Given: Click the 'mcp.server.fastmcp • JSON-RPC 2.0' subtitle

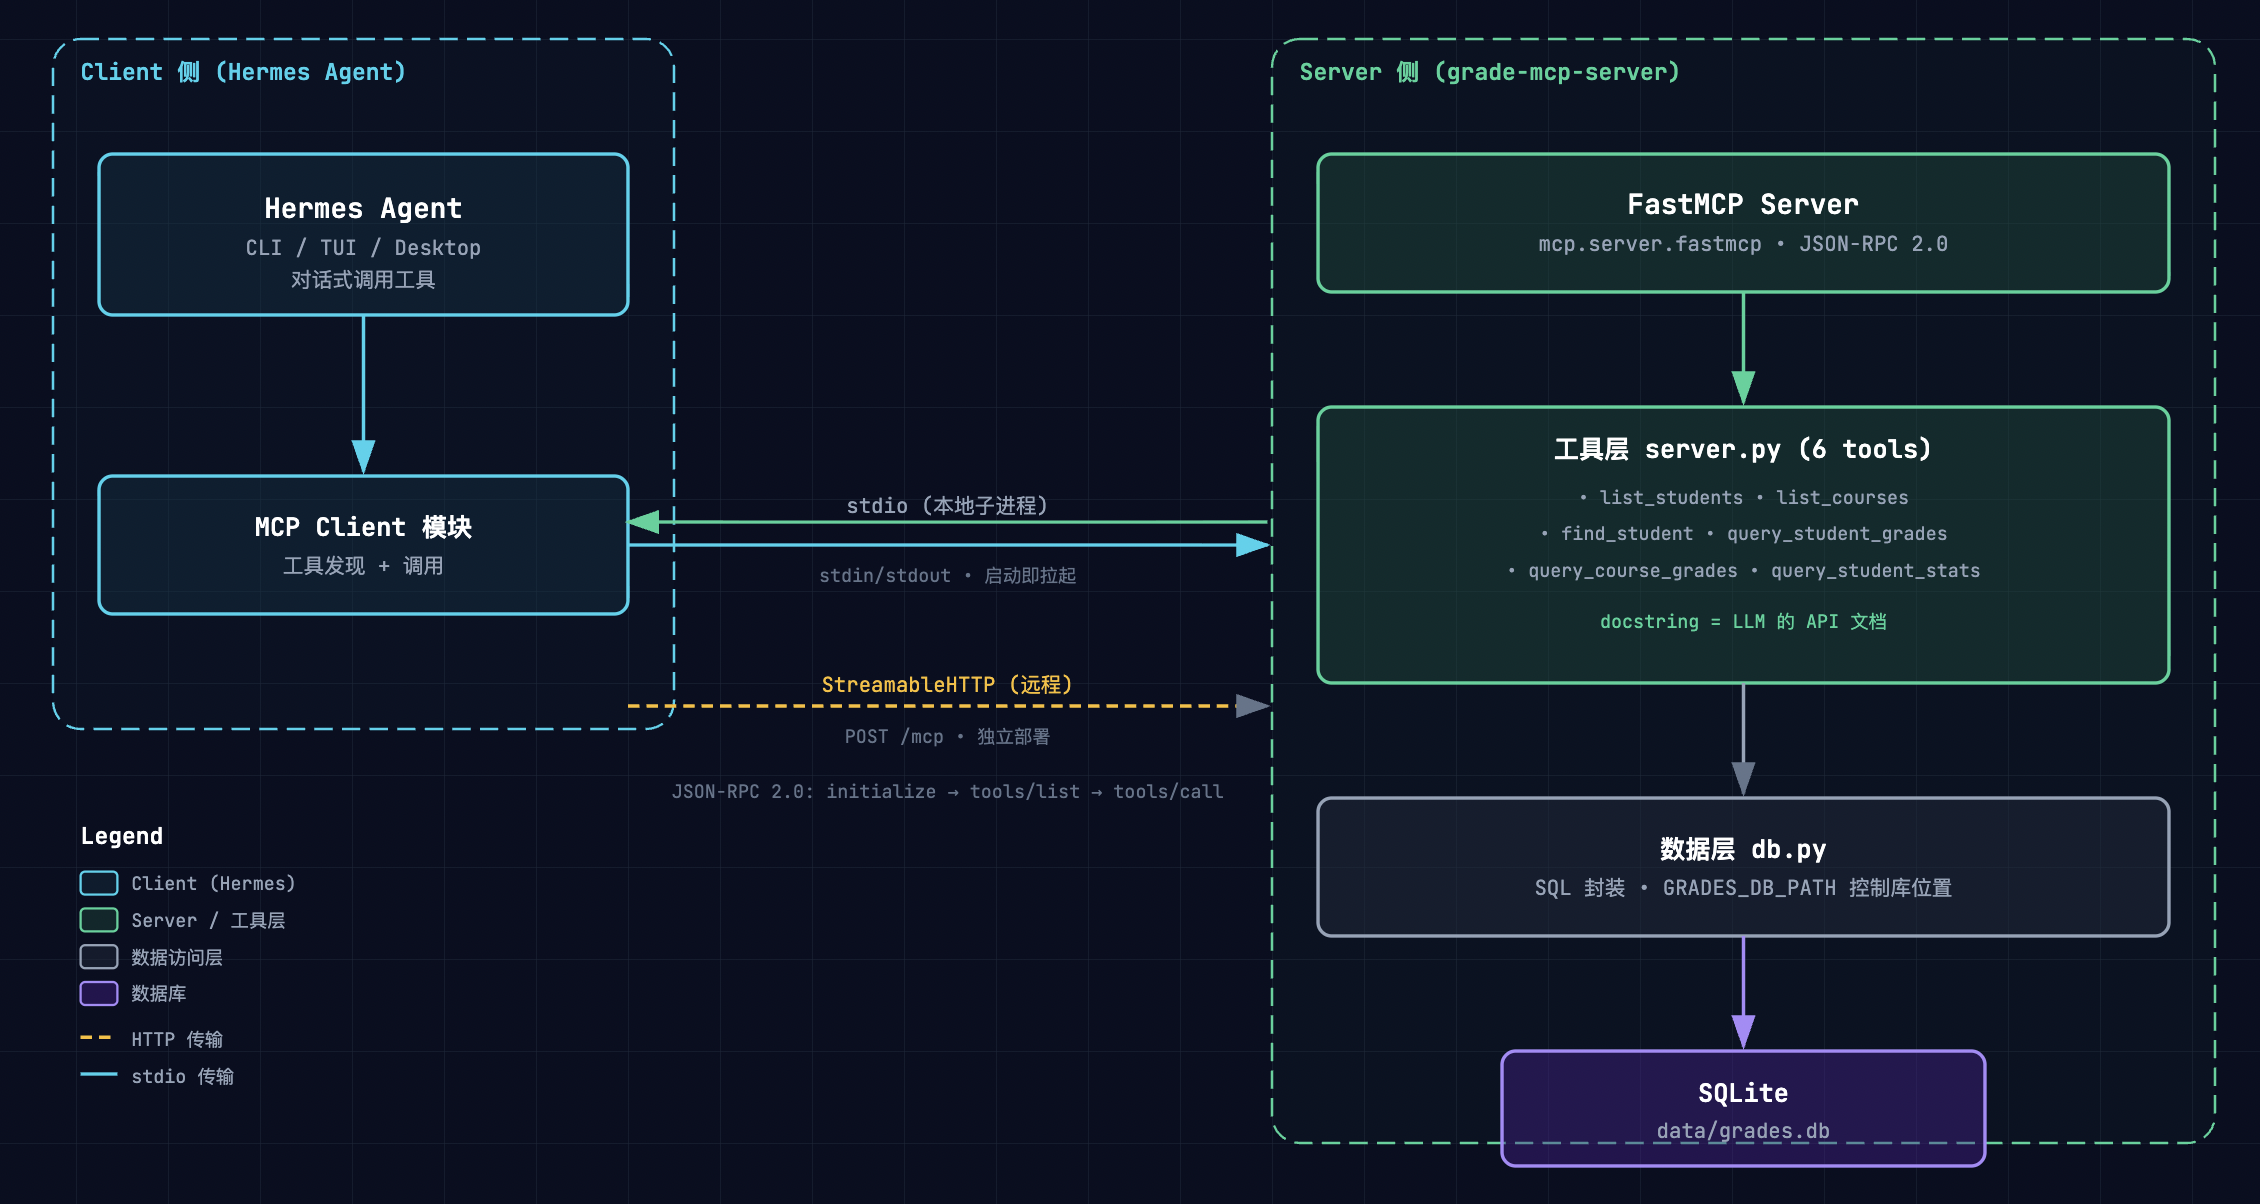Looking at the screenshot, I should [x=1743, y=244].
